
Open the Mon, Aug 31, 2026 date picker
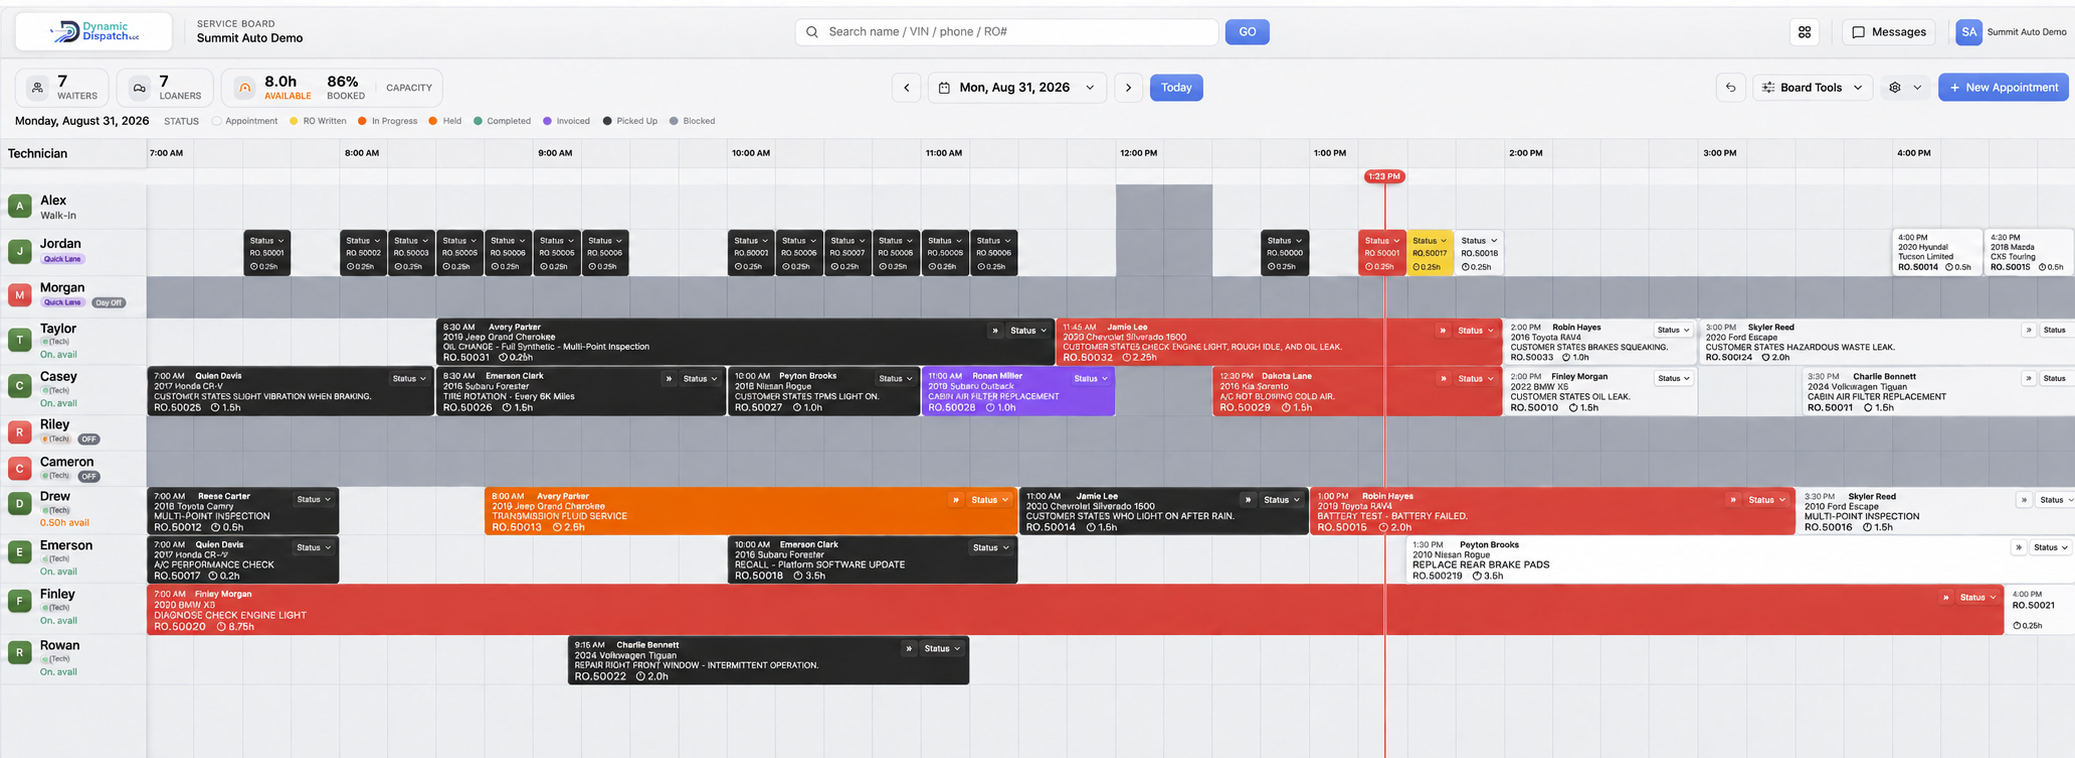[1017, 88]
